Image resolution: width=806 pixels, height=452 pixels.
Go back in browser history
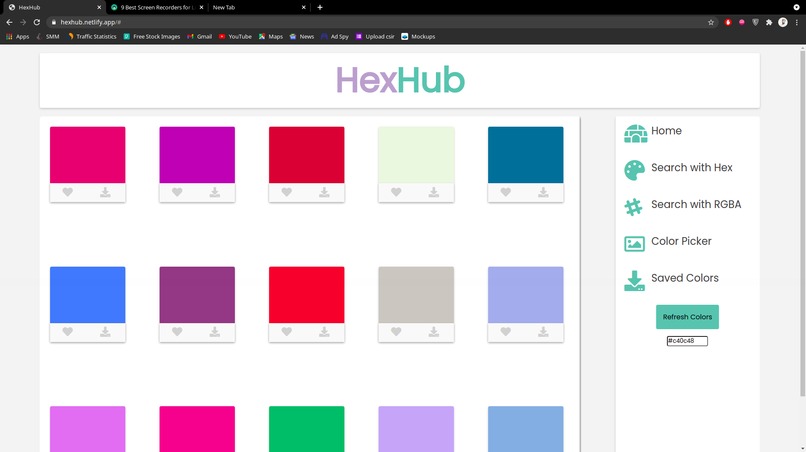click(x=9, y=22)
